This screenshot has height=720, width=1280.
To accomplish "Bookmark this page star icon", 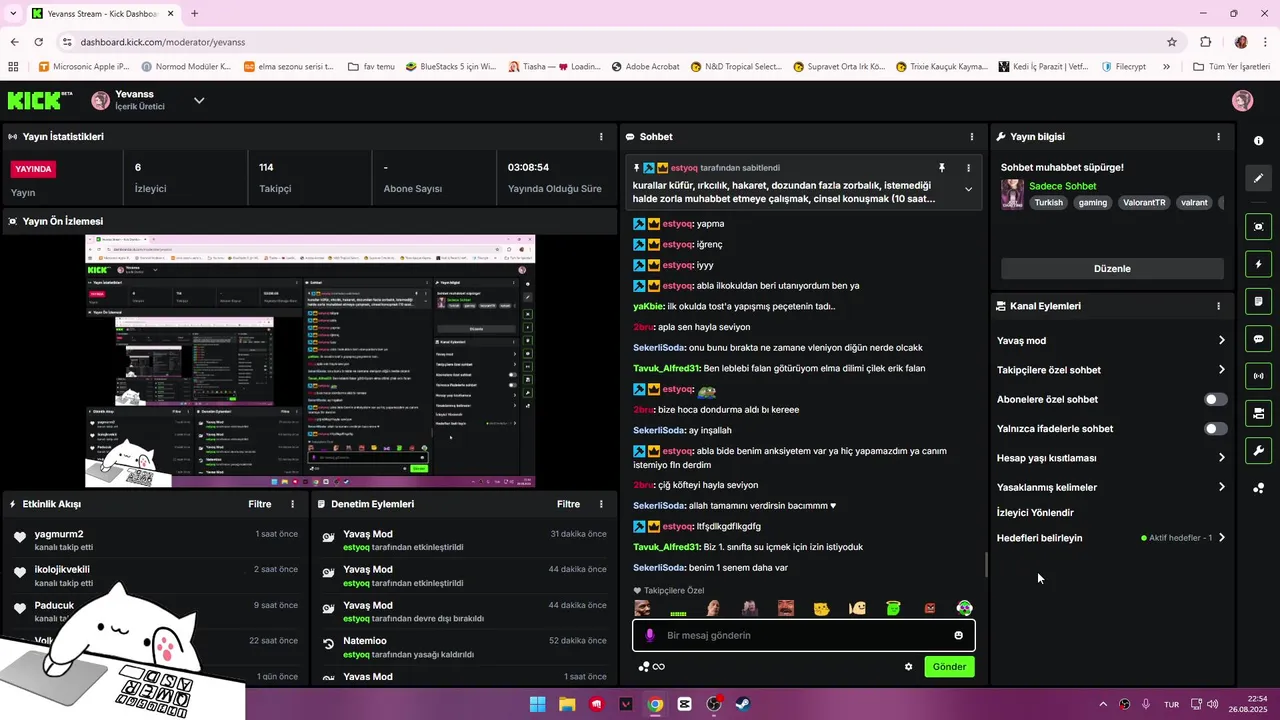I will click(x=1172, y=42).
